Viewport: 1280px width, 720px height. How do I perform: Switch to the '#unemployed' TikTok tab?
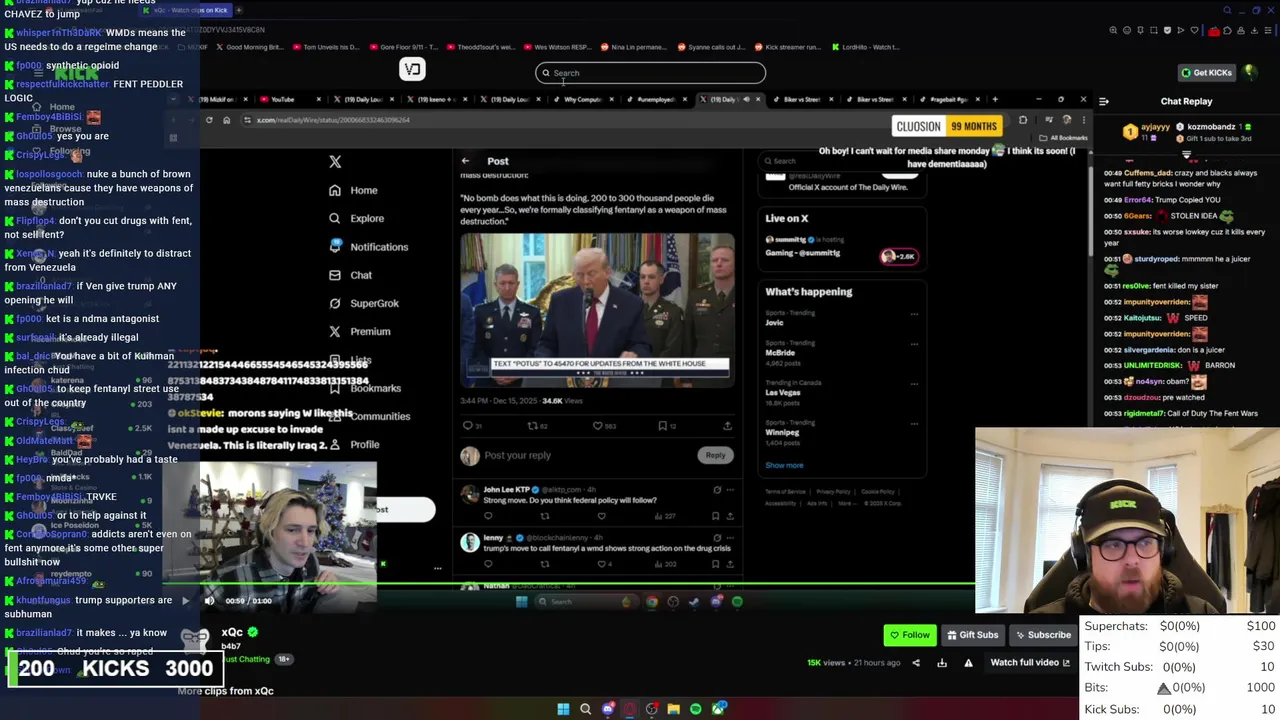656,99
